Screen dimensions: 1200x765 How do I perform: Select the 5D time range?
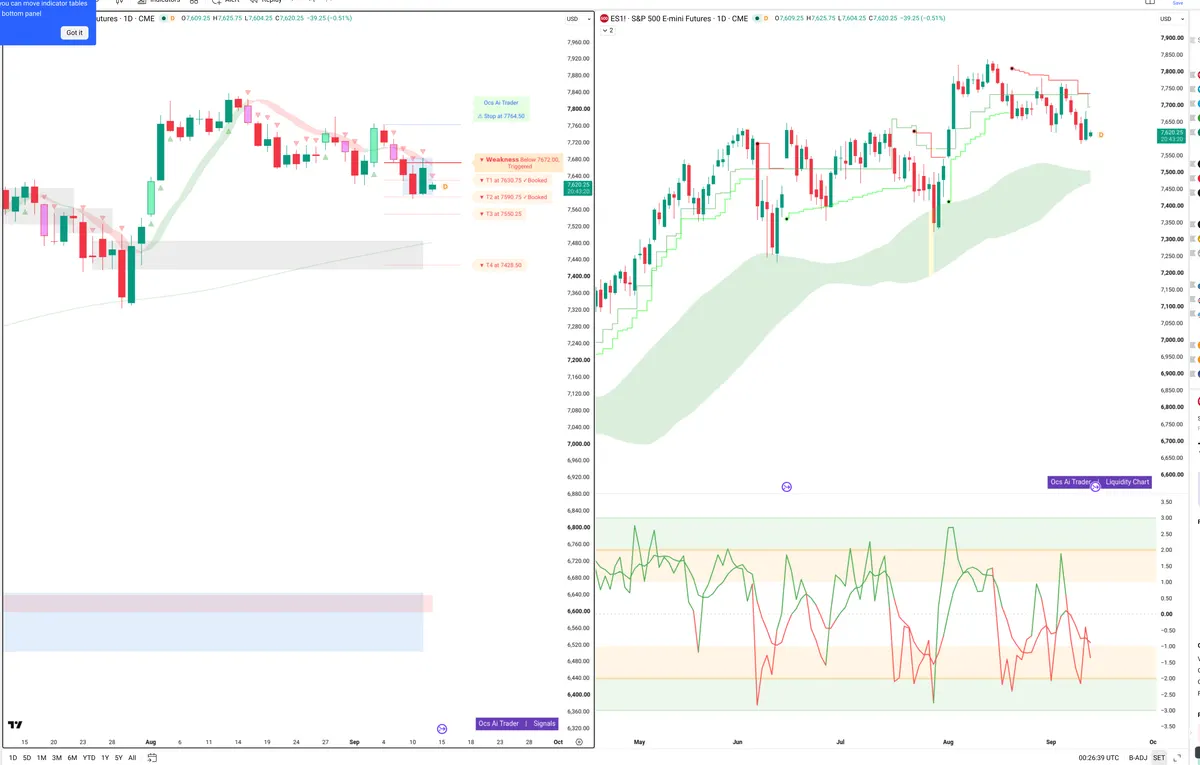coord(27,758)
